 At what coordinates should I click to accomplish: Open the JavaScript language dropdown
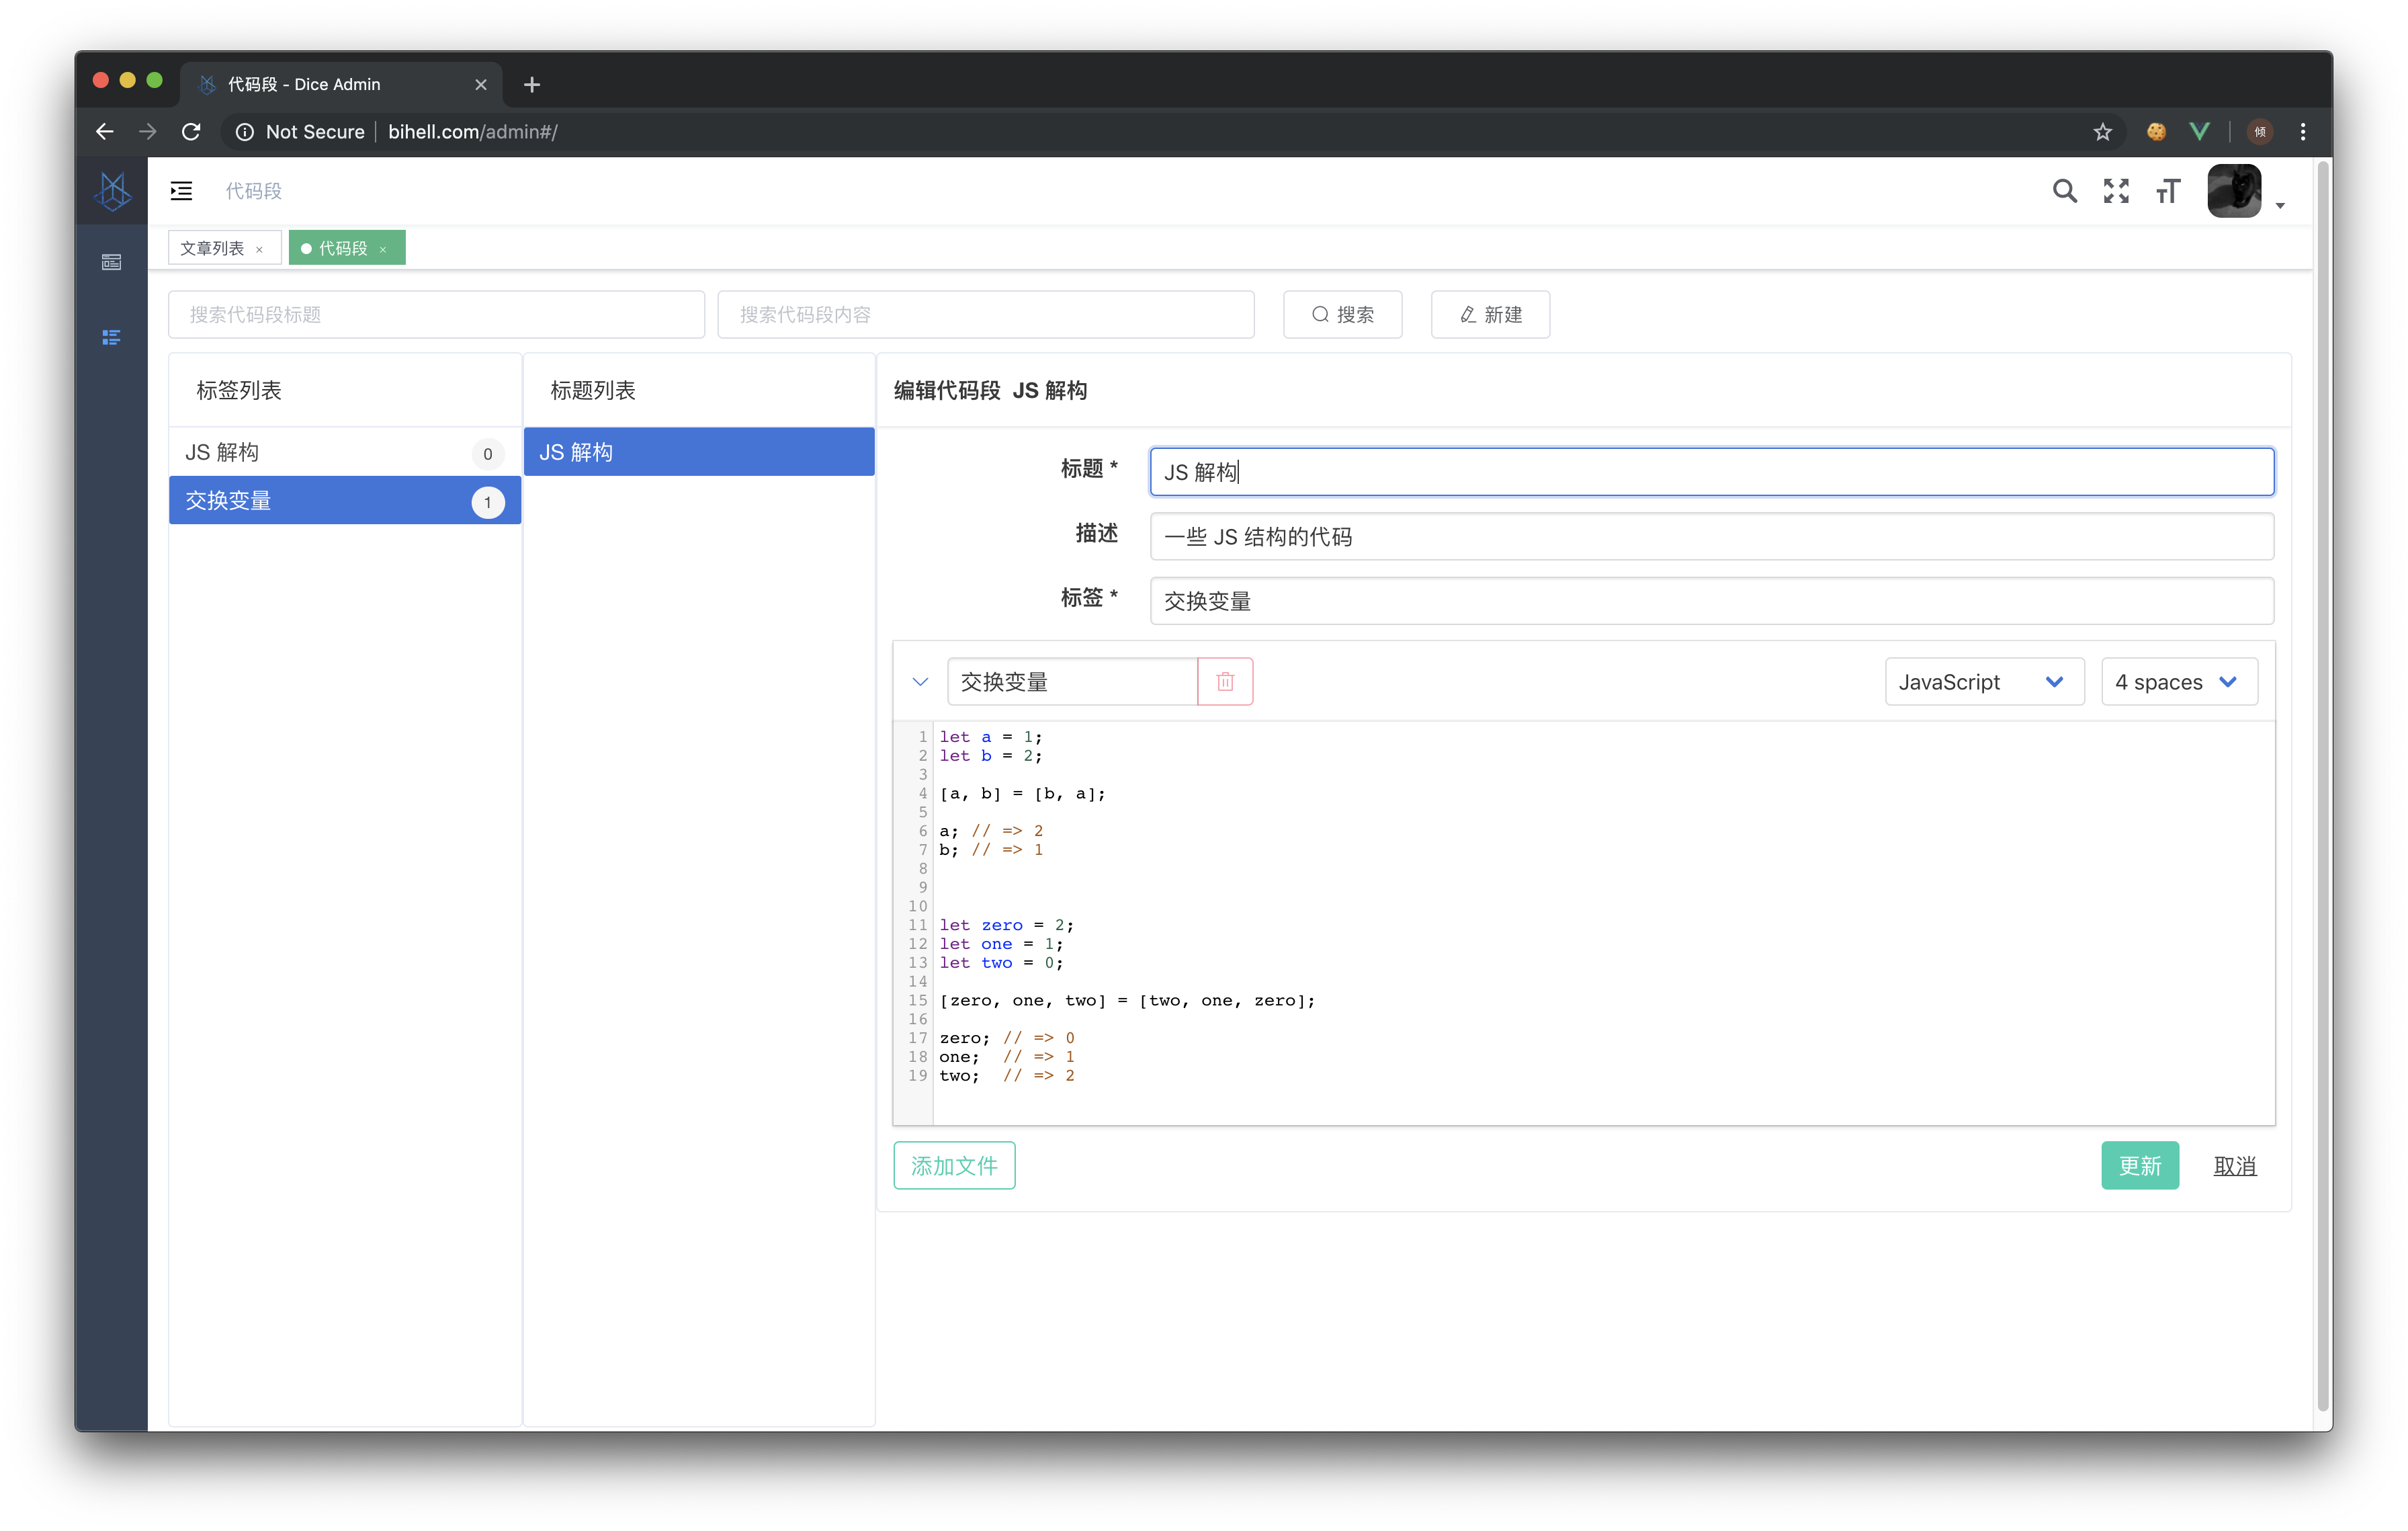[1984, 682]
